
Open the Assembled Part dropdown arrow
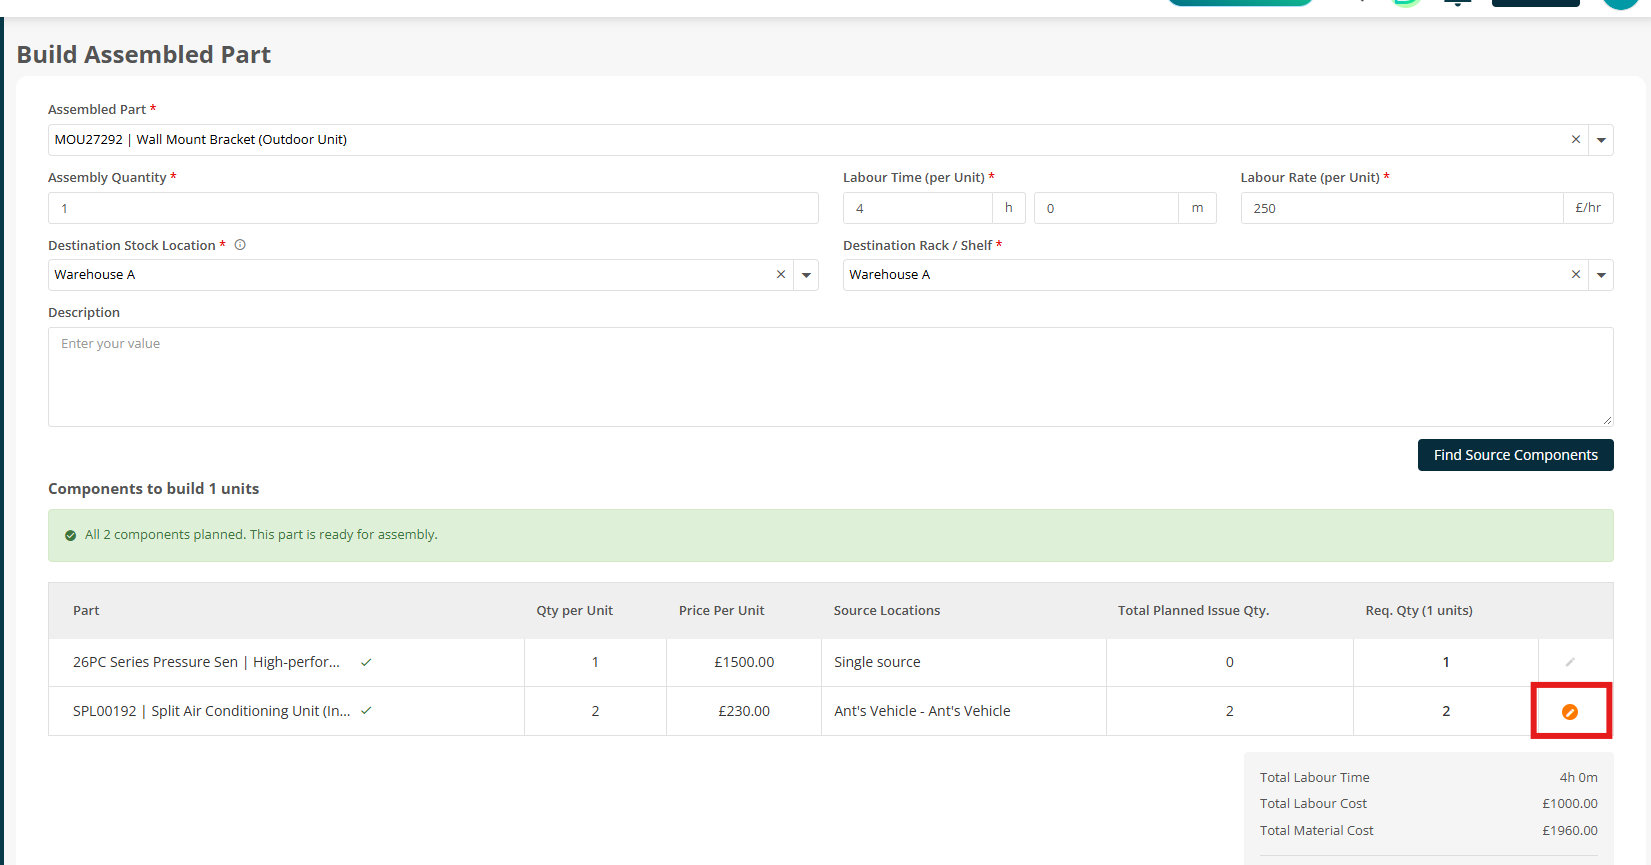1601,140
